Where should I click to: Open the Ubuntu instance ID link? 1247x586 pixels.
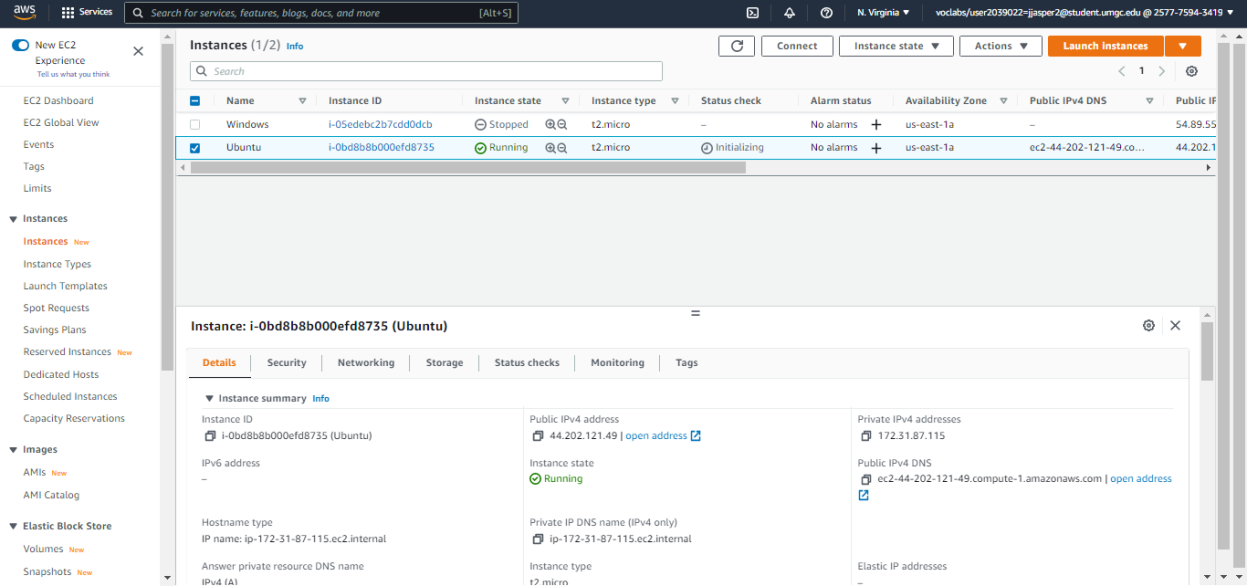(x=381, y=148)
